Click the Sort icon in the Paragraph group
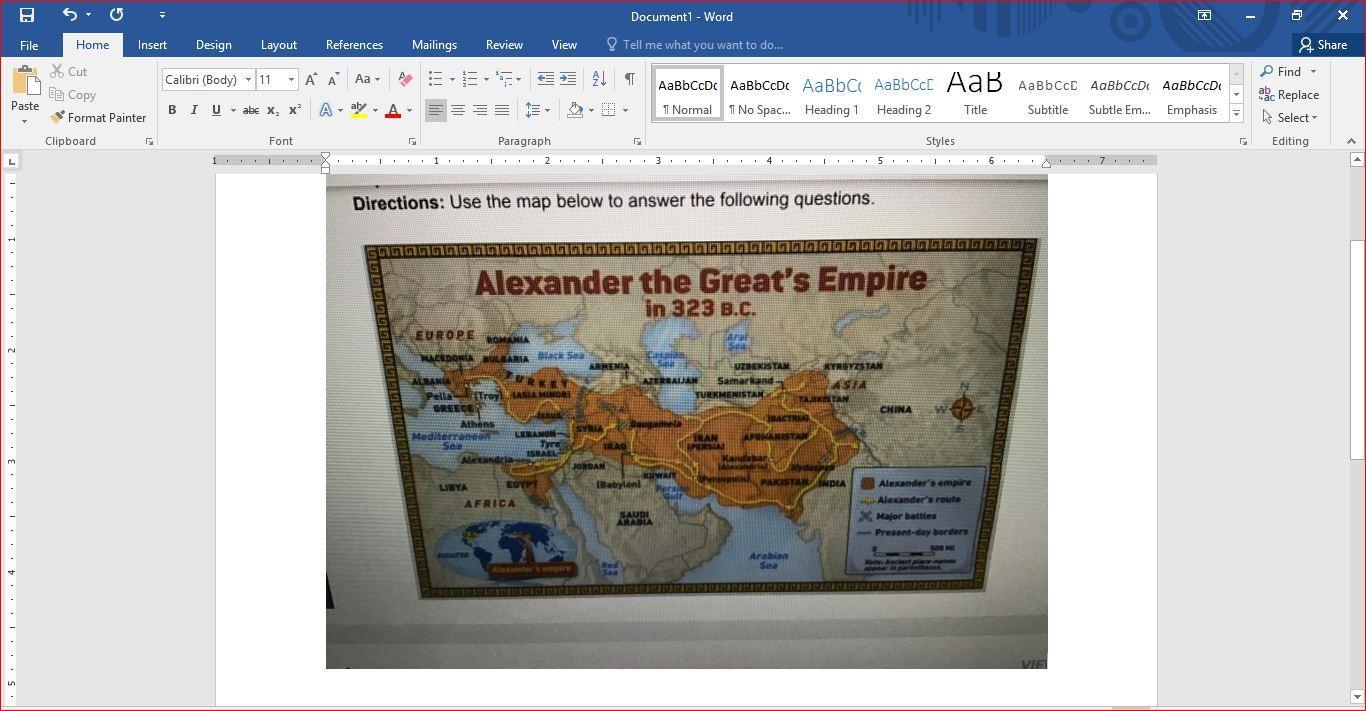 (x=599, y=79)
